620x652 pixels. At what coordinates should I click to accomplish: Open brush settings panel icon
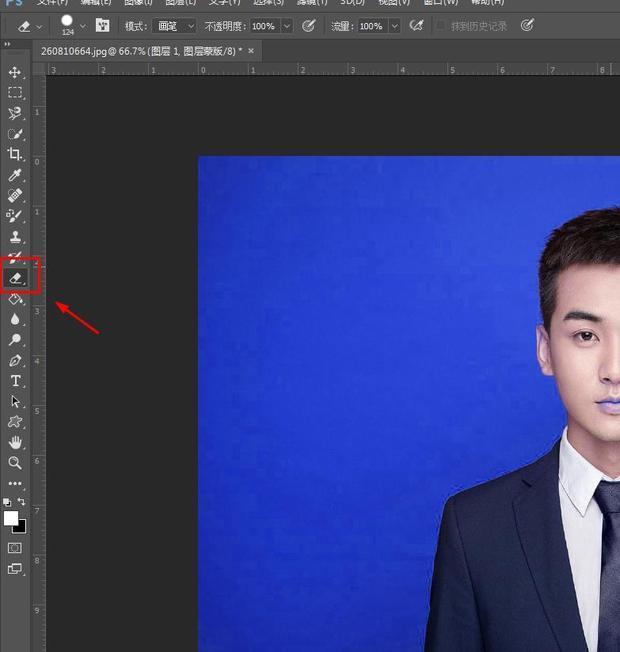tap(102, 25)
